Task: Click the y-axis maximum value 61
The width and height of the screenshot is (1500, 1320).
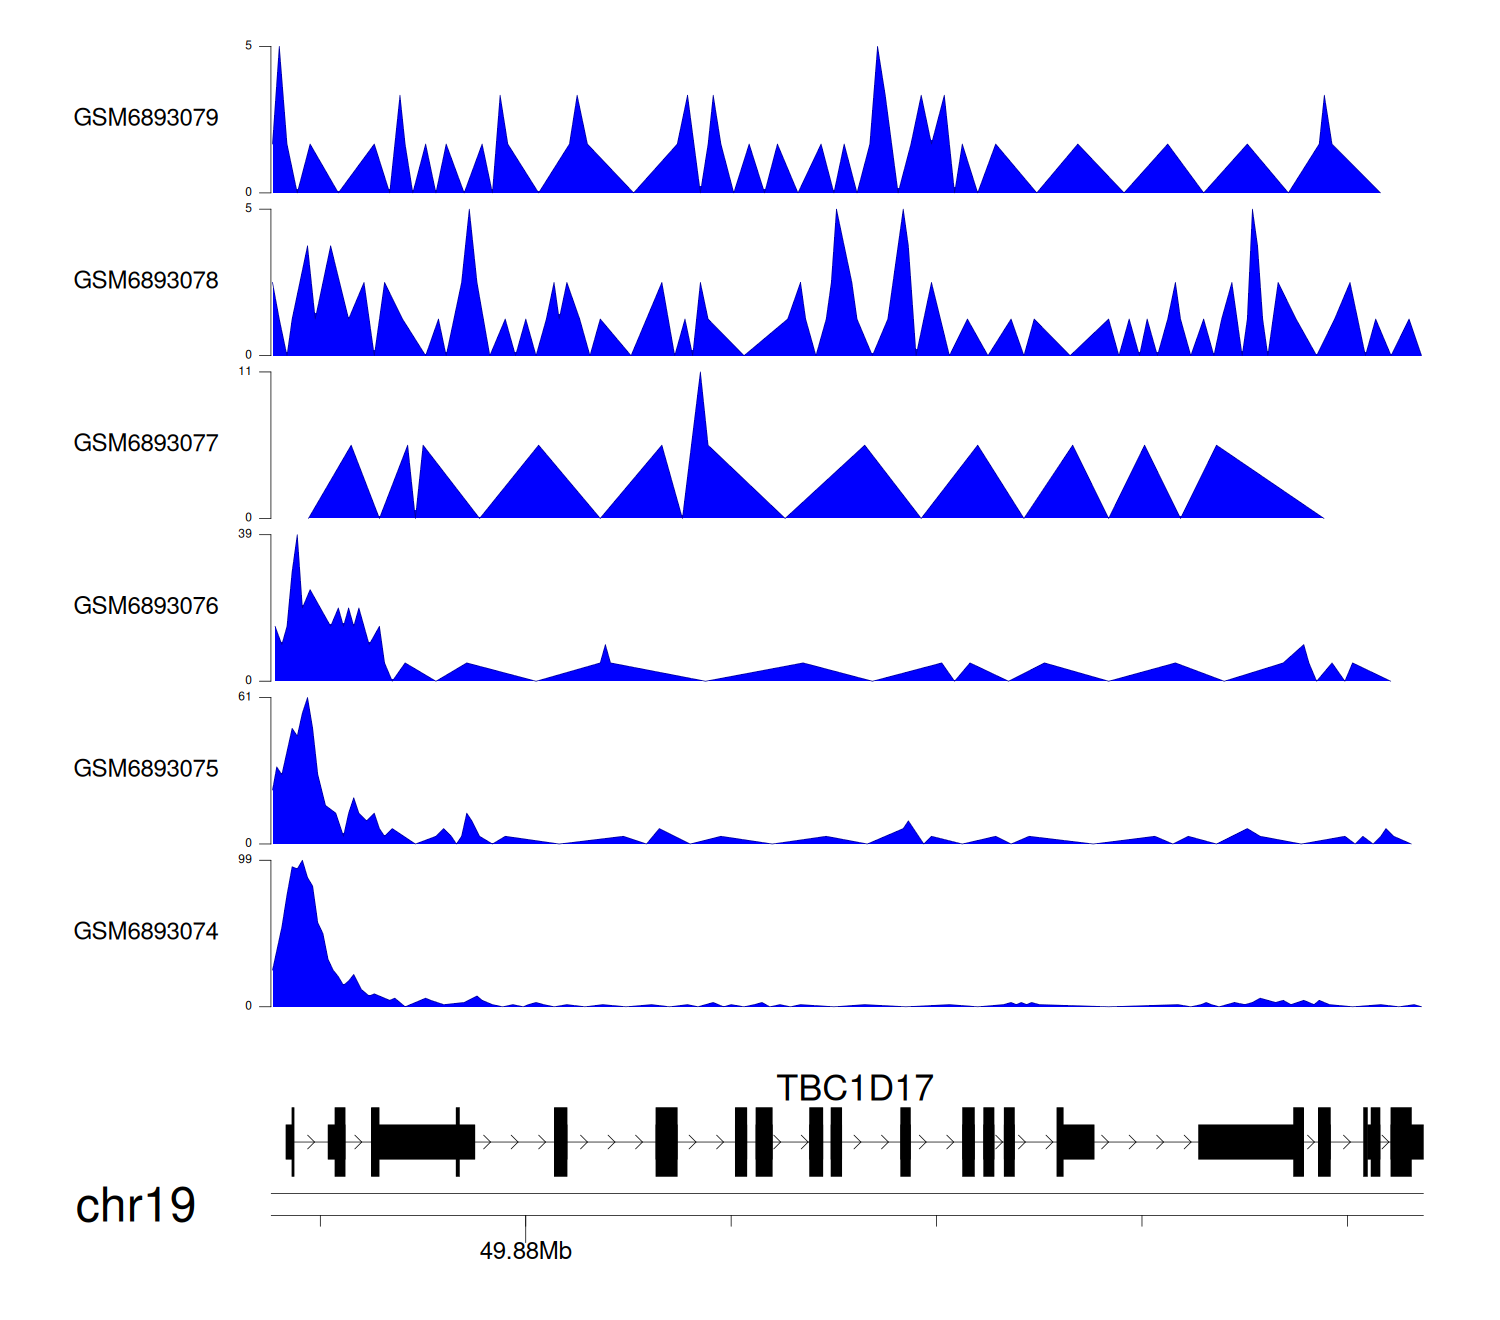Action: [x=245, y=697]
